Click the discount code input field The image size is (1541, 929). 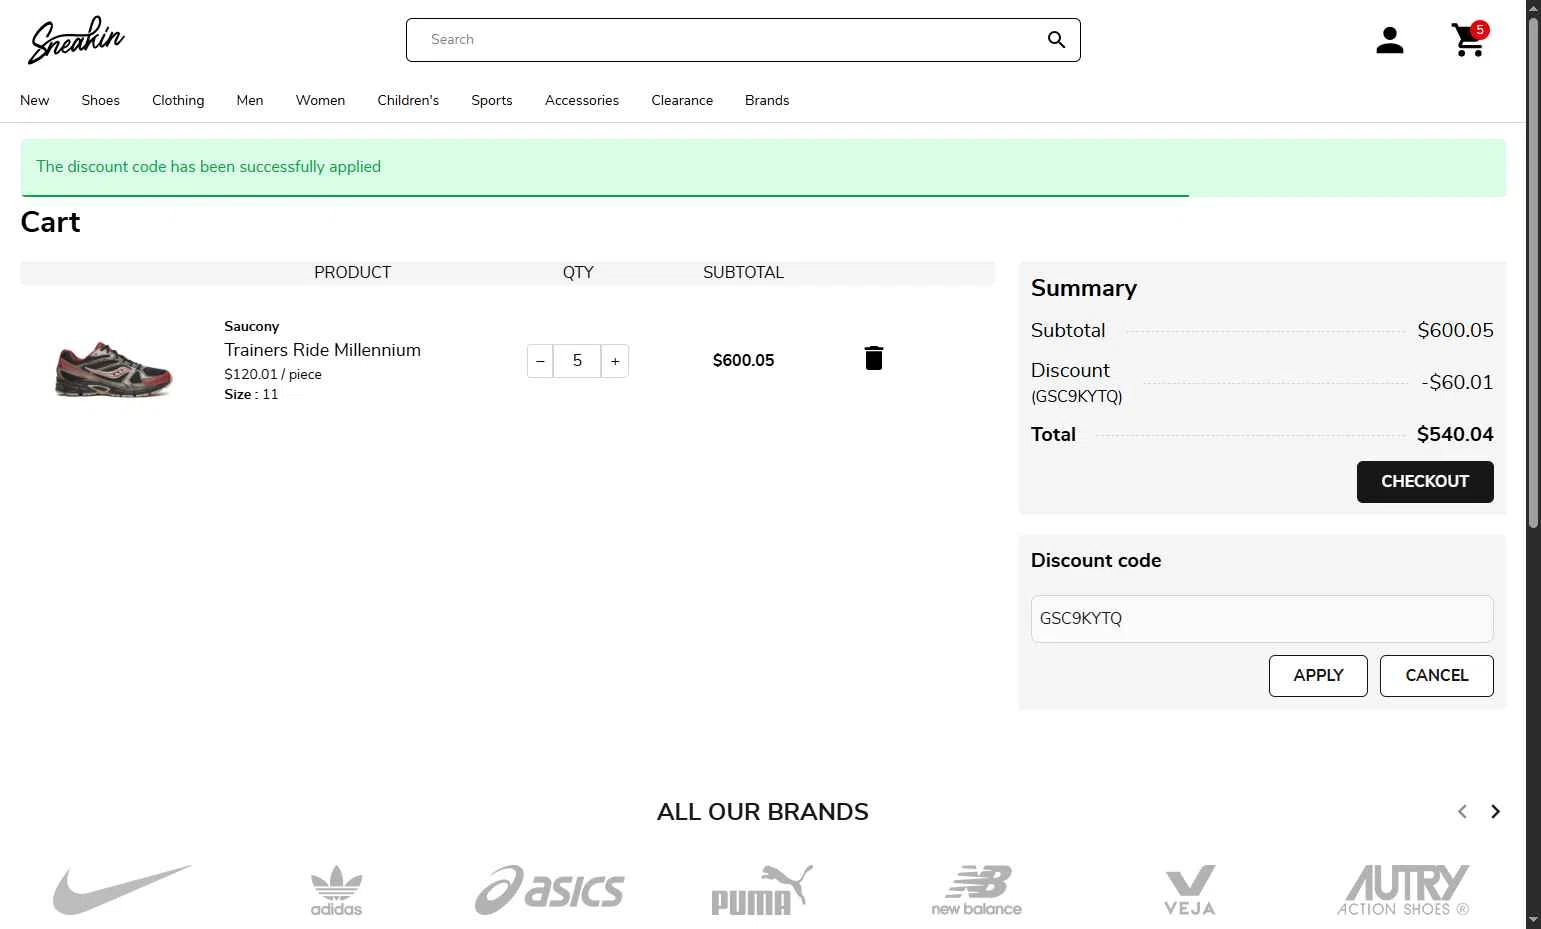1262,619
